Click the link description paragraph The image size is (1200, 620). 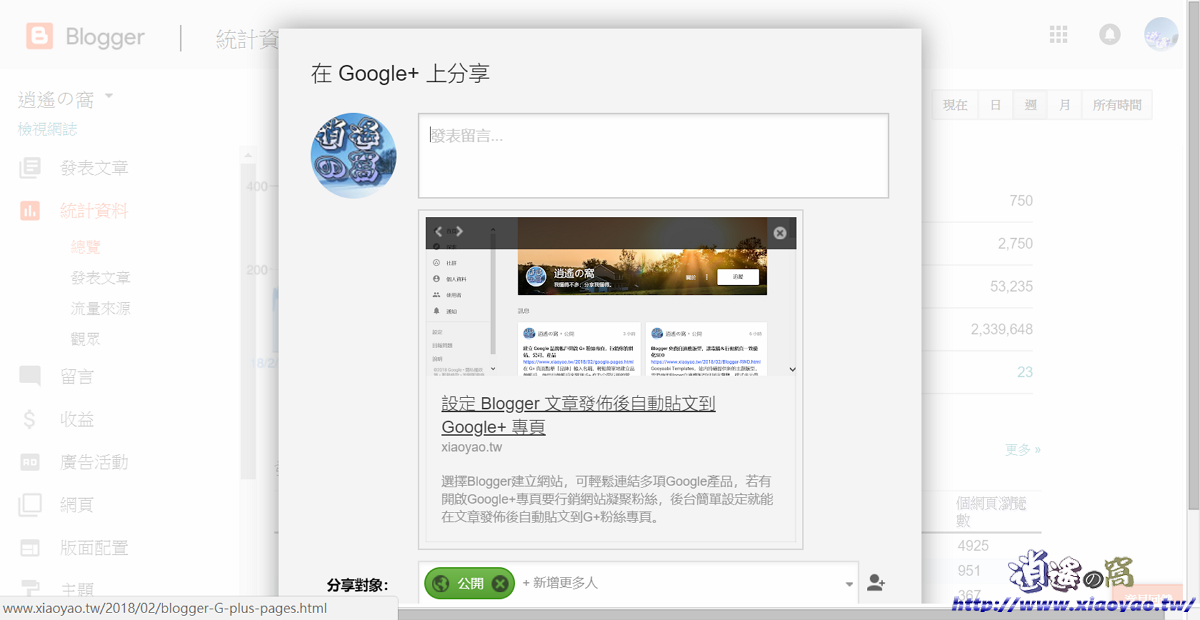point(606,499)
